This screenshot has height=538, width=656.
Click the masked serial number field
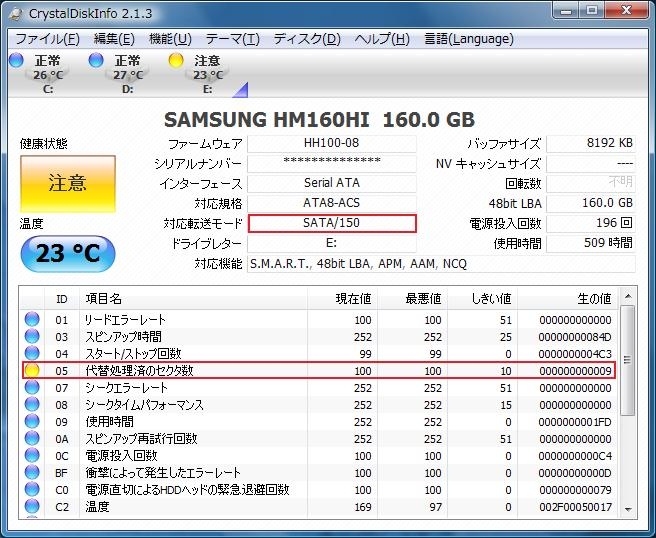(331, 163)
